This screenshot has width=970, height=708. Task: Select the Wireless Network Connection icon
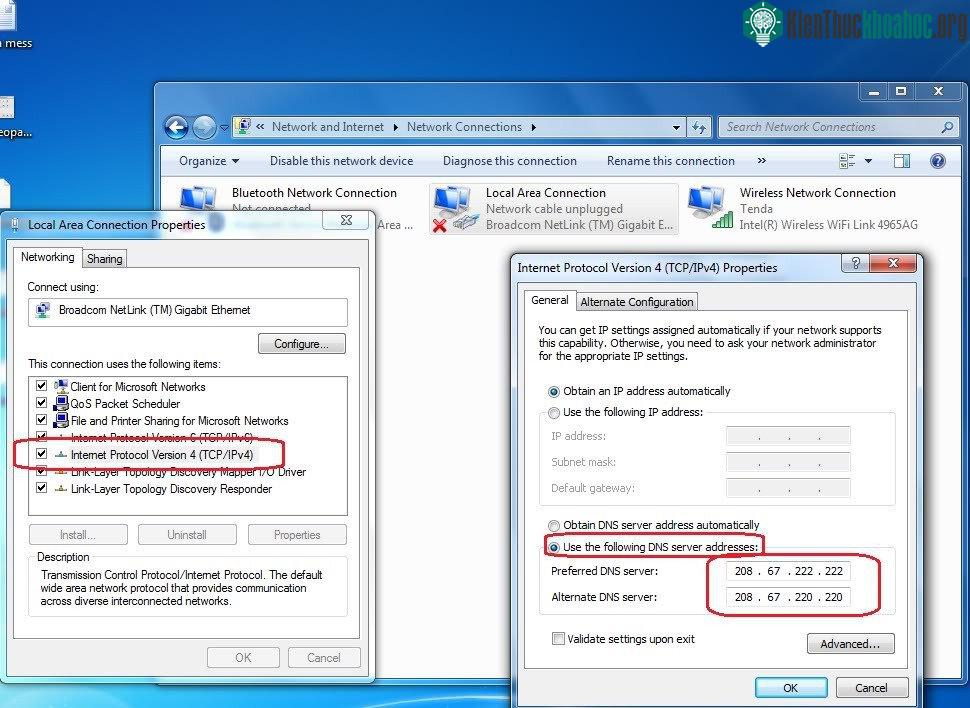tap(709, 208)
